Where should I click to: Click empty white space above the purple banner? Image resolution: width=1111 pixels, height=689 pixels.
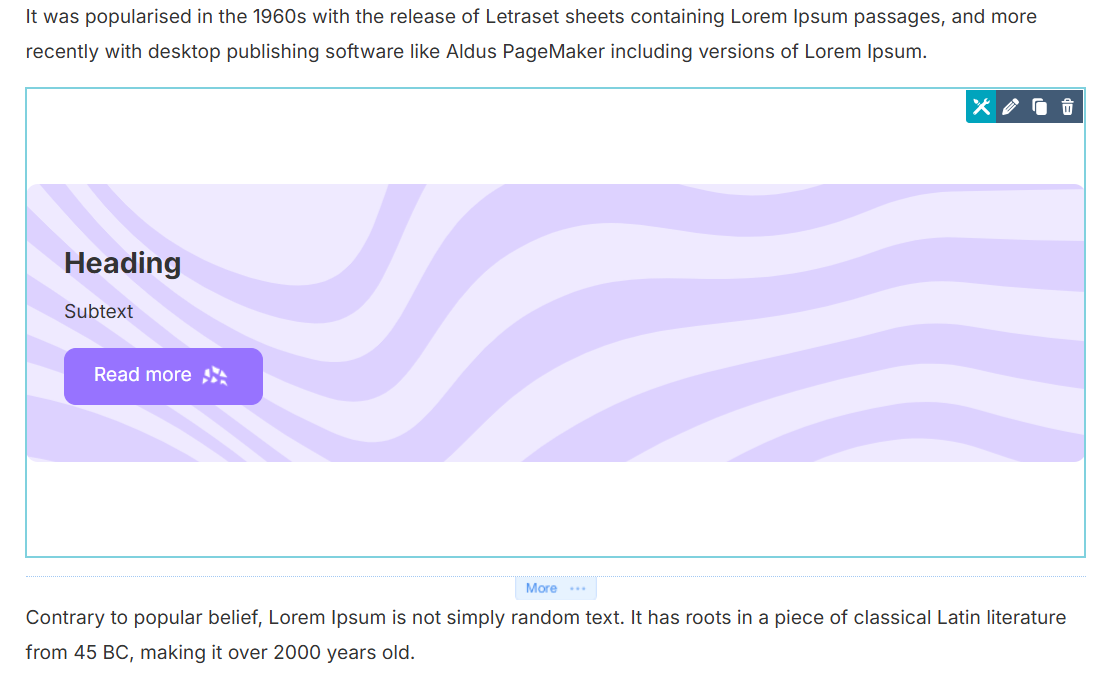(x=500, y=140)
